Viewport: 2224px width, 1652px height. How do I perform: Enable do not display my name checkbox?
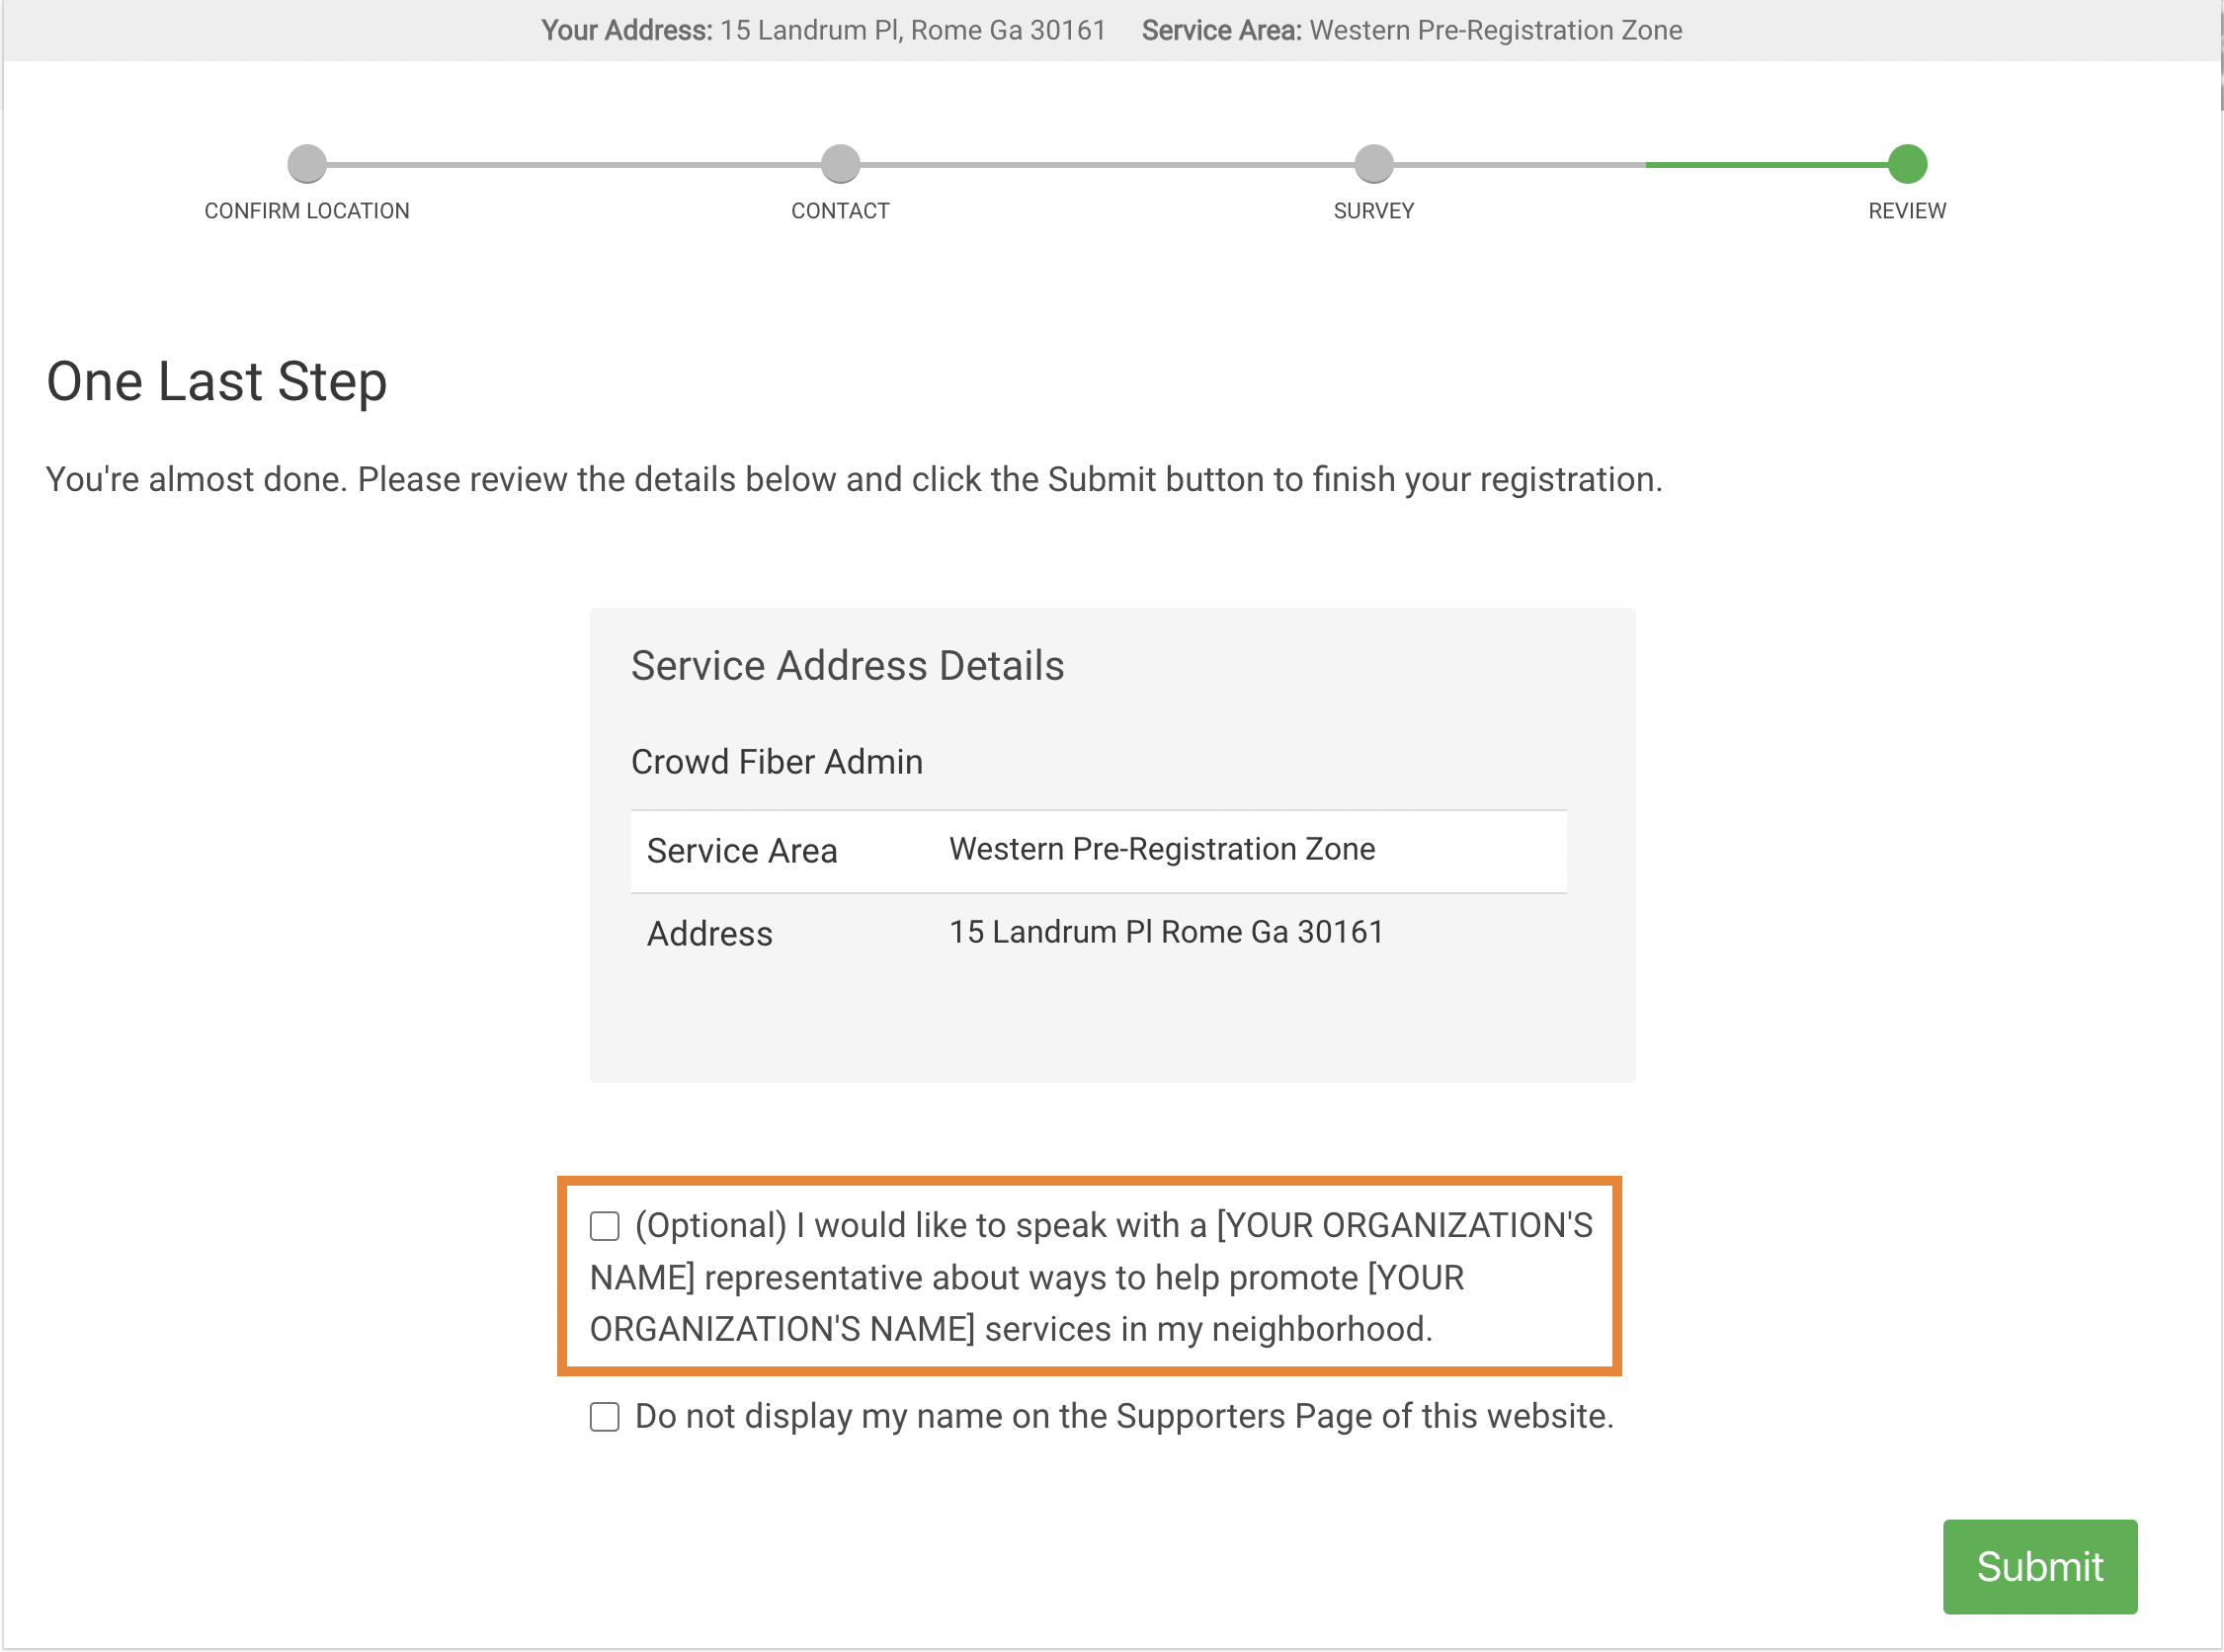605,1417
